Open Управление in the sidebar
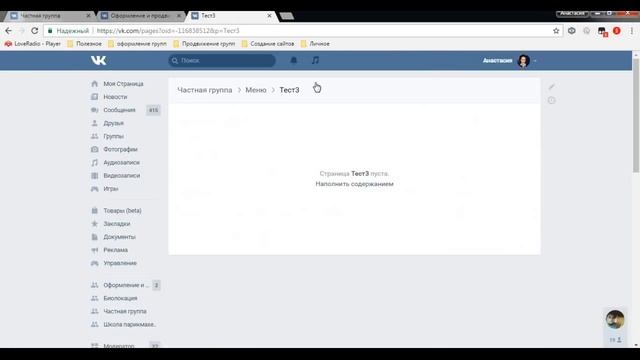Viewport: 640px width, 360px height. pos(120,263)
